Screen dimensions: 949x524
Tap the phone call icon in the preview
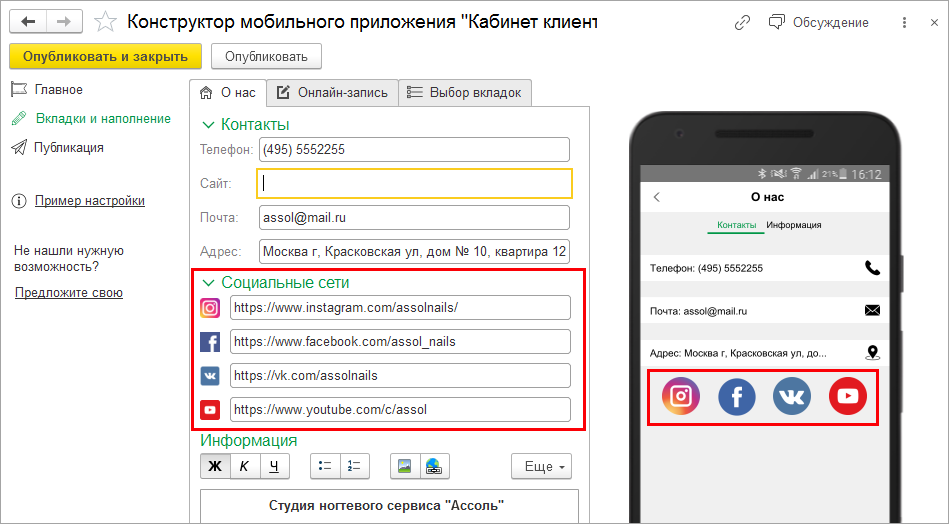coord(872,268)
